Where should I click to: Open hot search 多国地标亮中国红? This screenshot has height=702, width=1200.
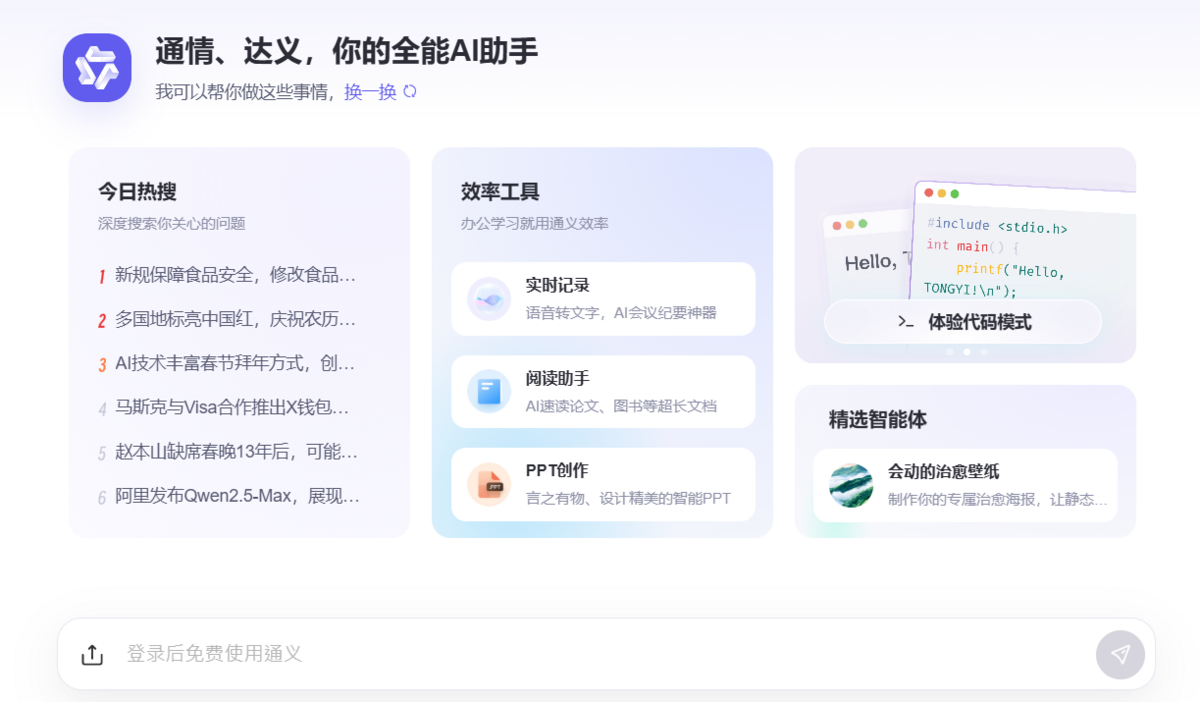(x=236, y=319)
